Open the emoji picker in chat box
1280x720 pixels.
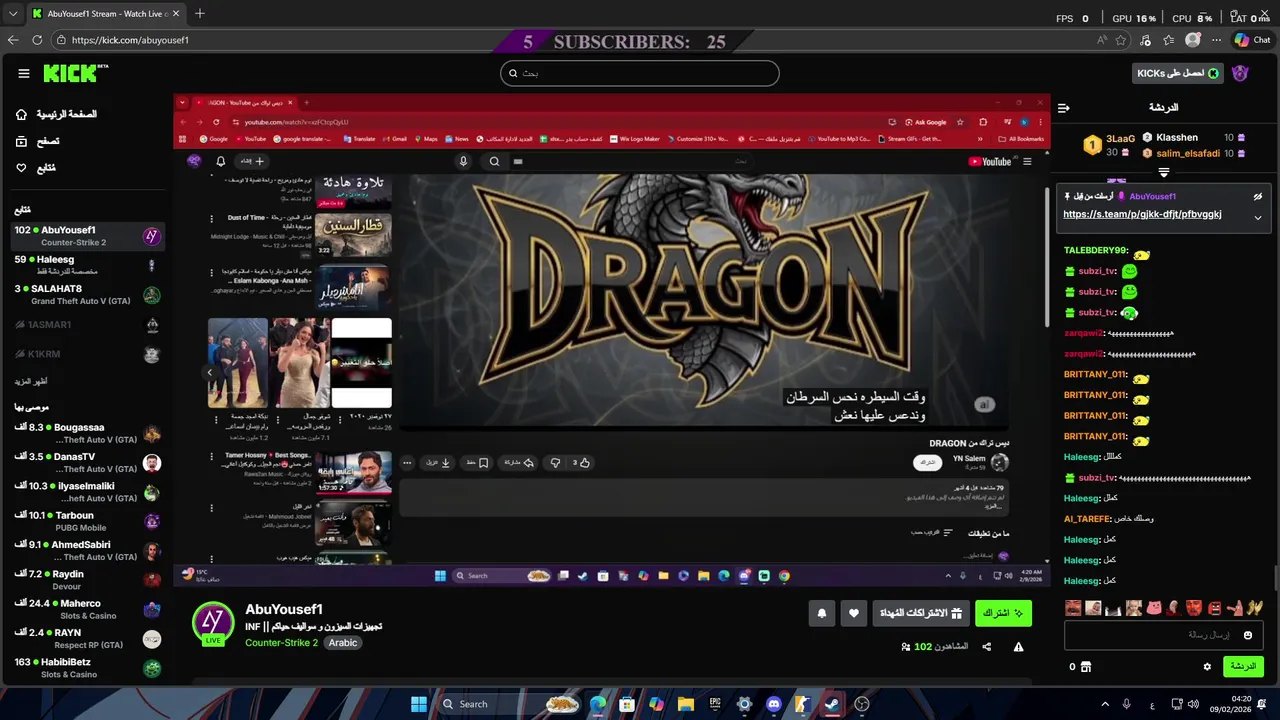(1248, 635)
